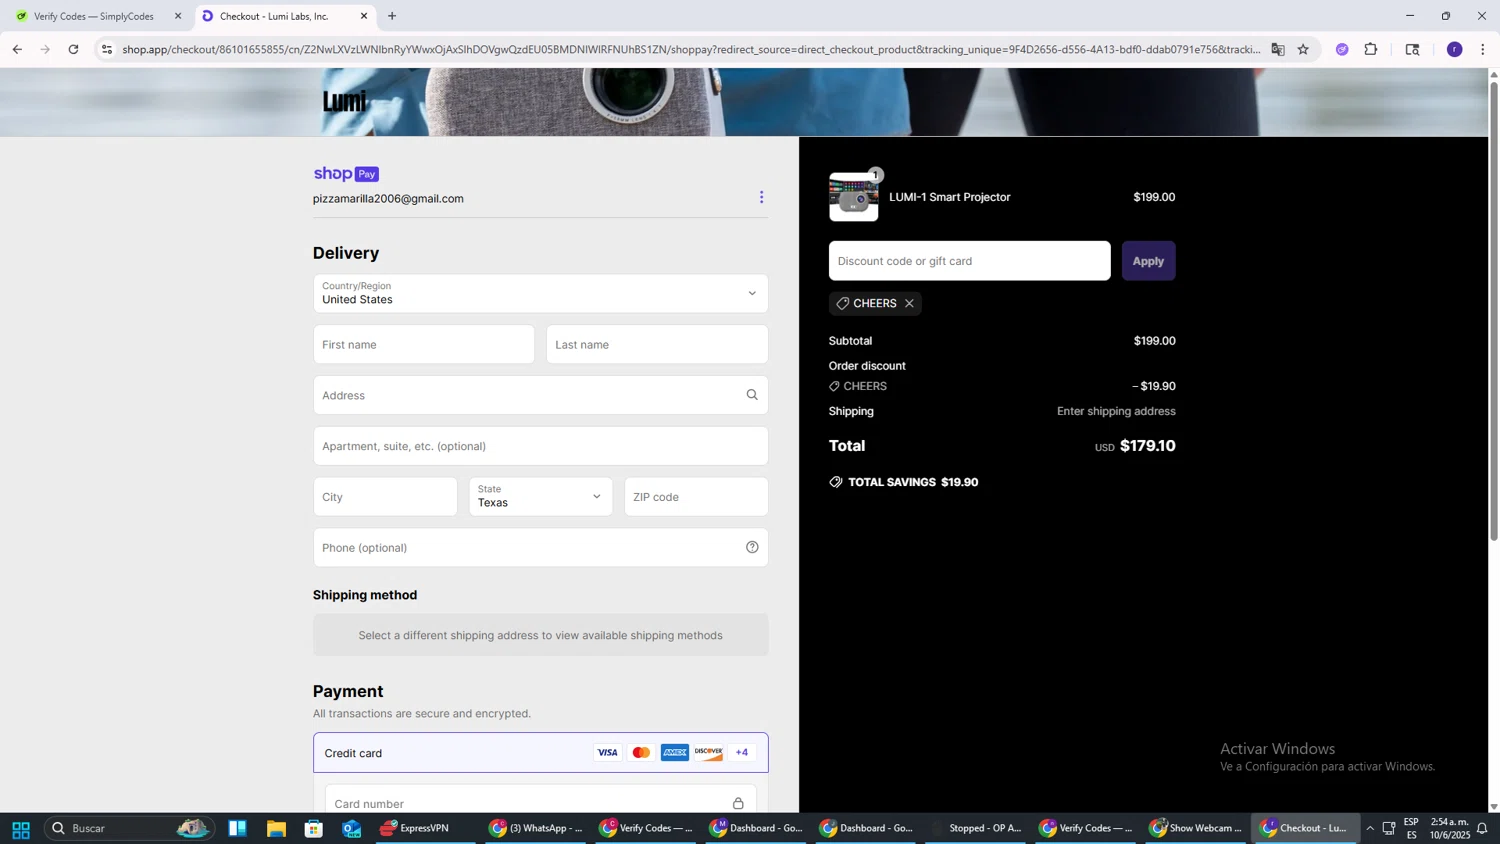This screenshot has width=1500, height=844.
Task: Show hidden system tray icons
Action: click(1370, 828)
